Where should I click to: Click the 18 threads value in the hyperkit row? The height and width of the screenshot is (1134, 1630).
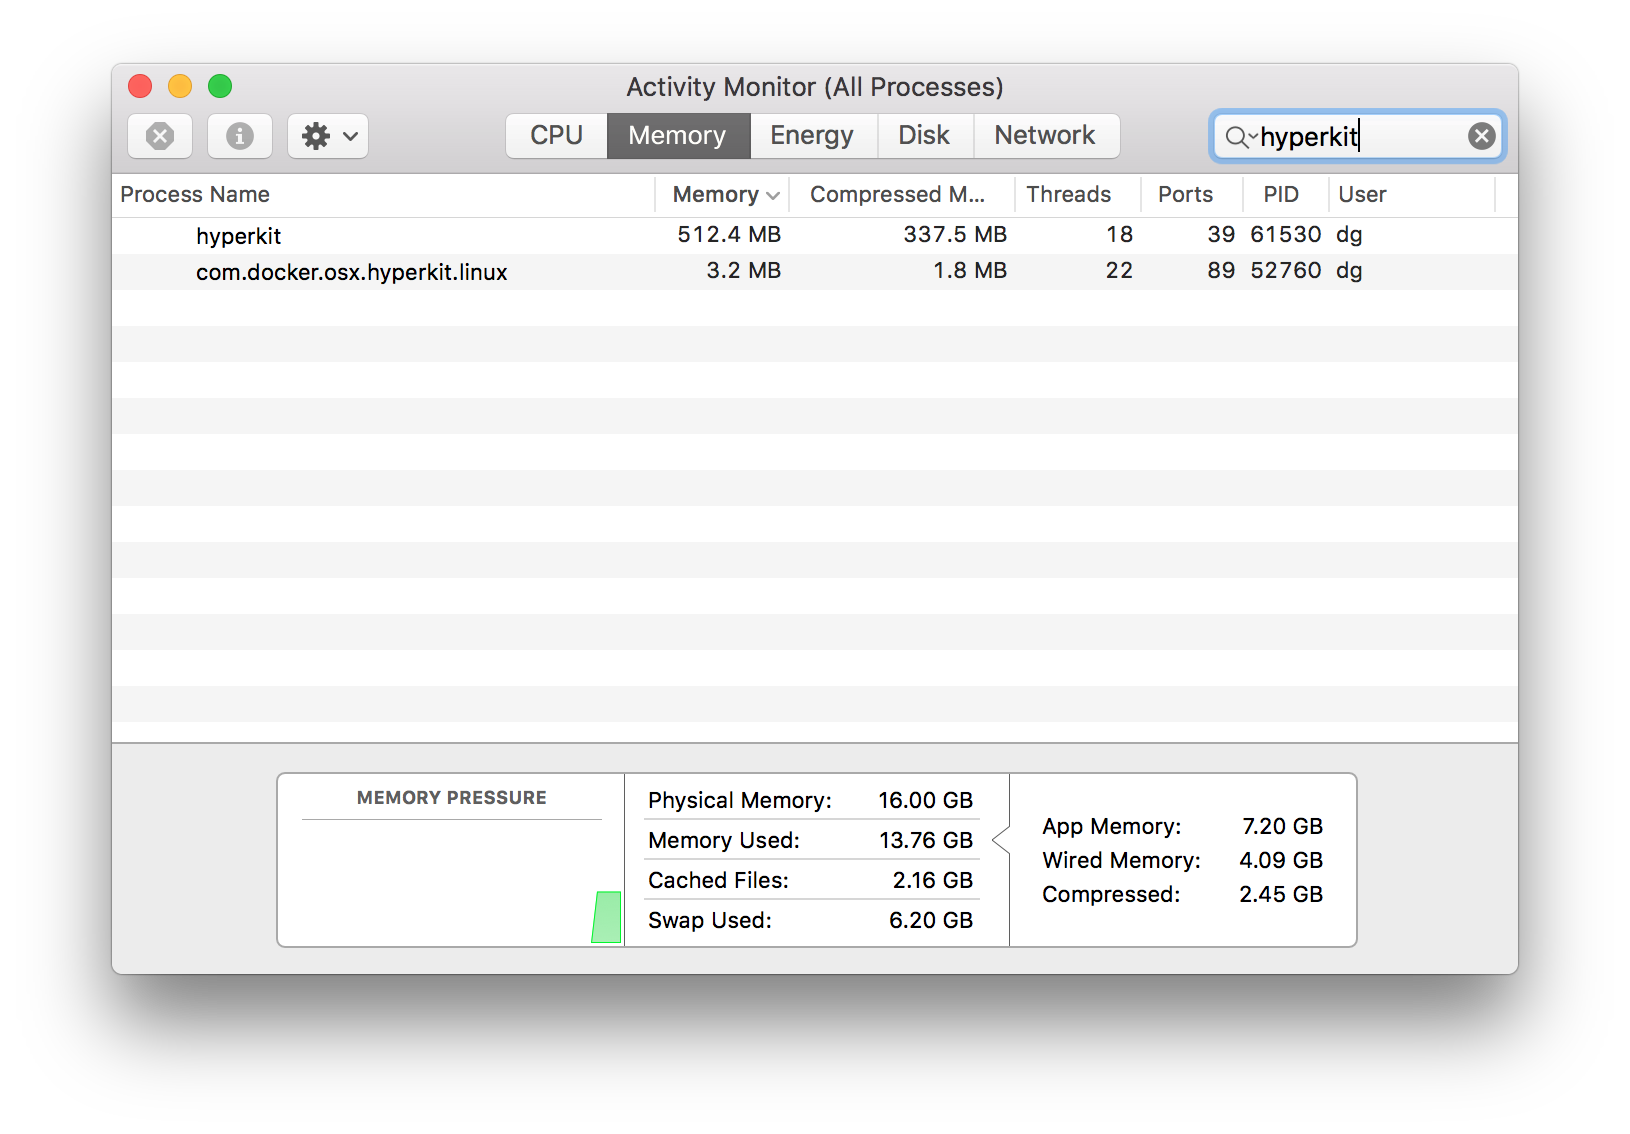1120,235
